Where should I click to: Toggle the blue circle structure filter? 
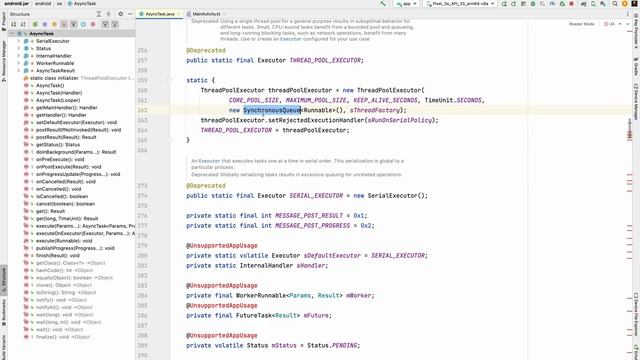(83, 24)
